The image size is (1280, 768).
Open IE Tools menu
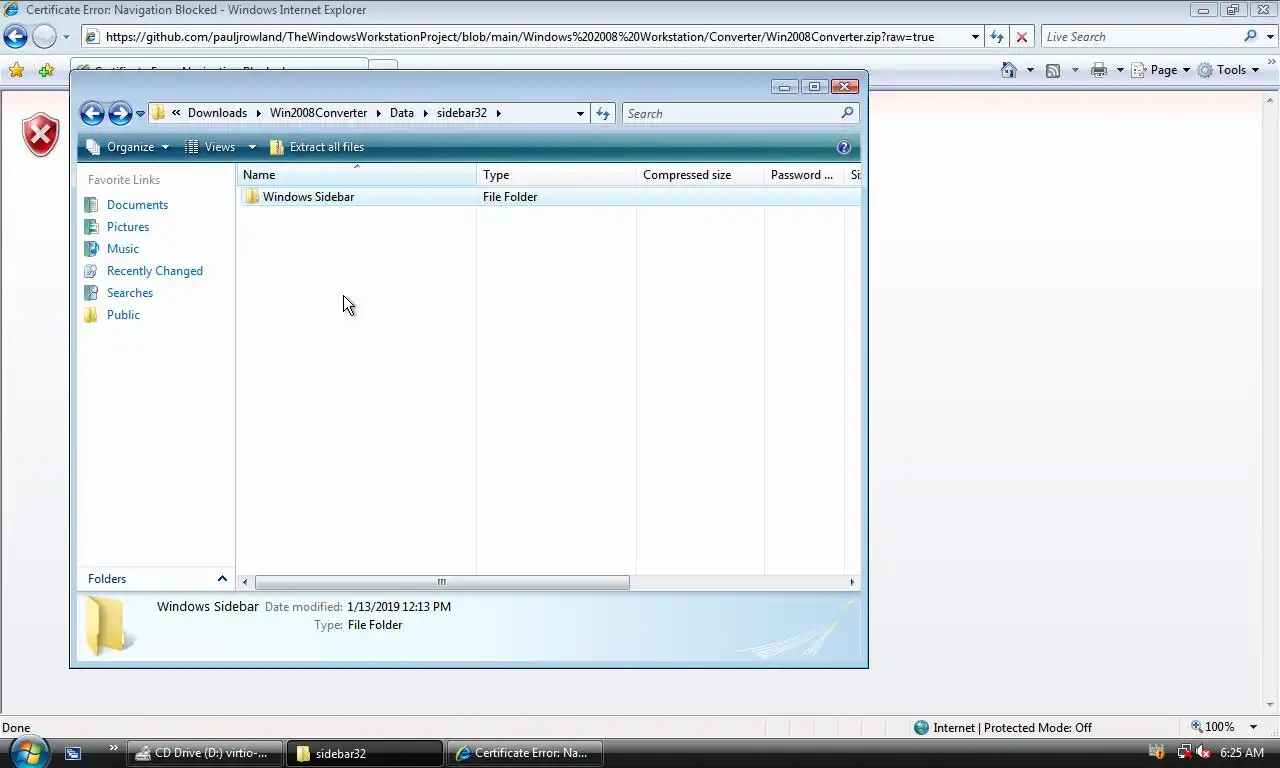click(1229, 70)
